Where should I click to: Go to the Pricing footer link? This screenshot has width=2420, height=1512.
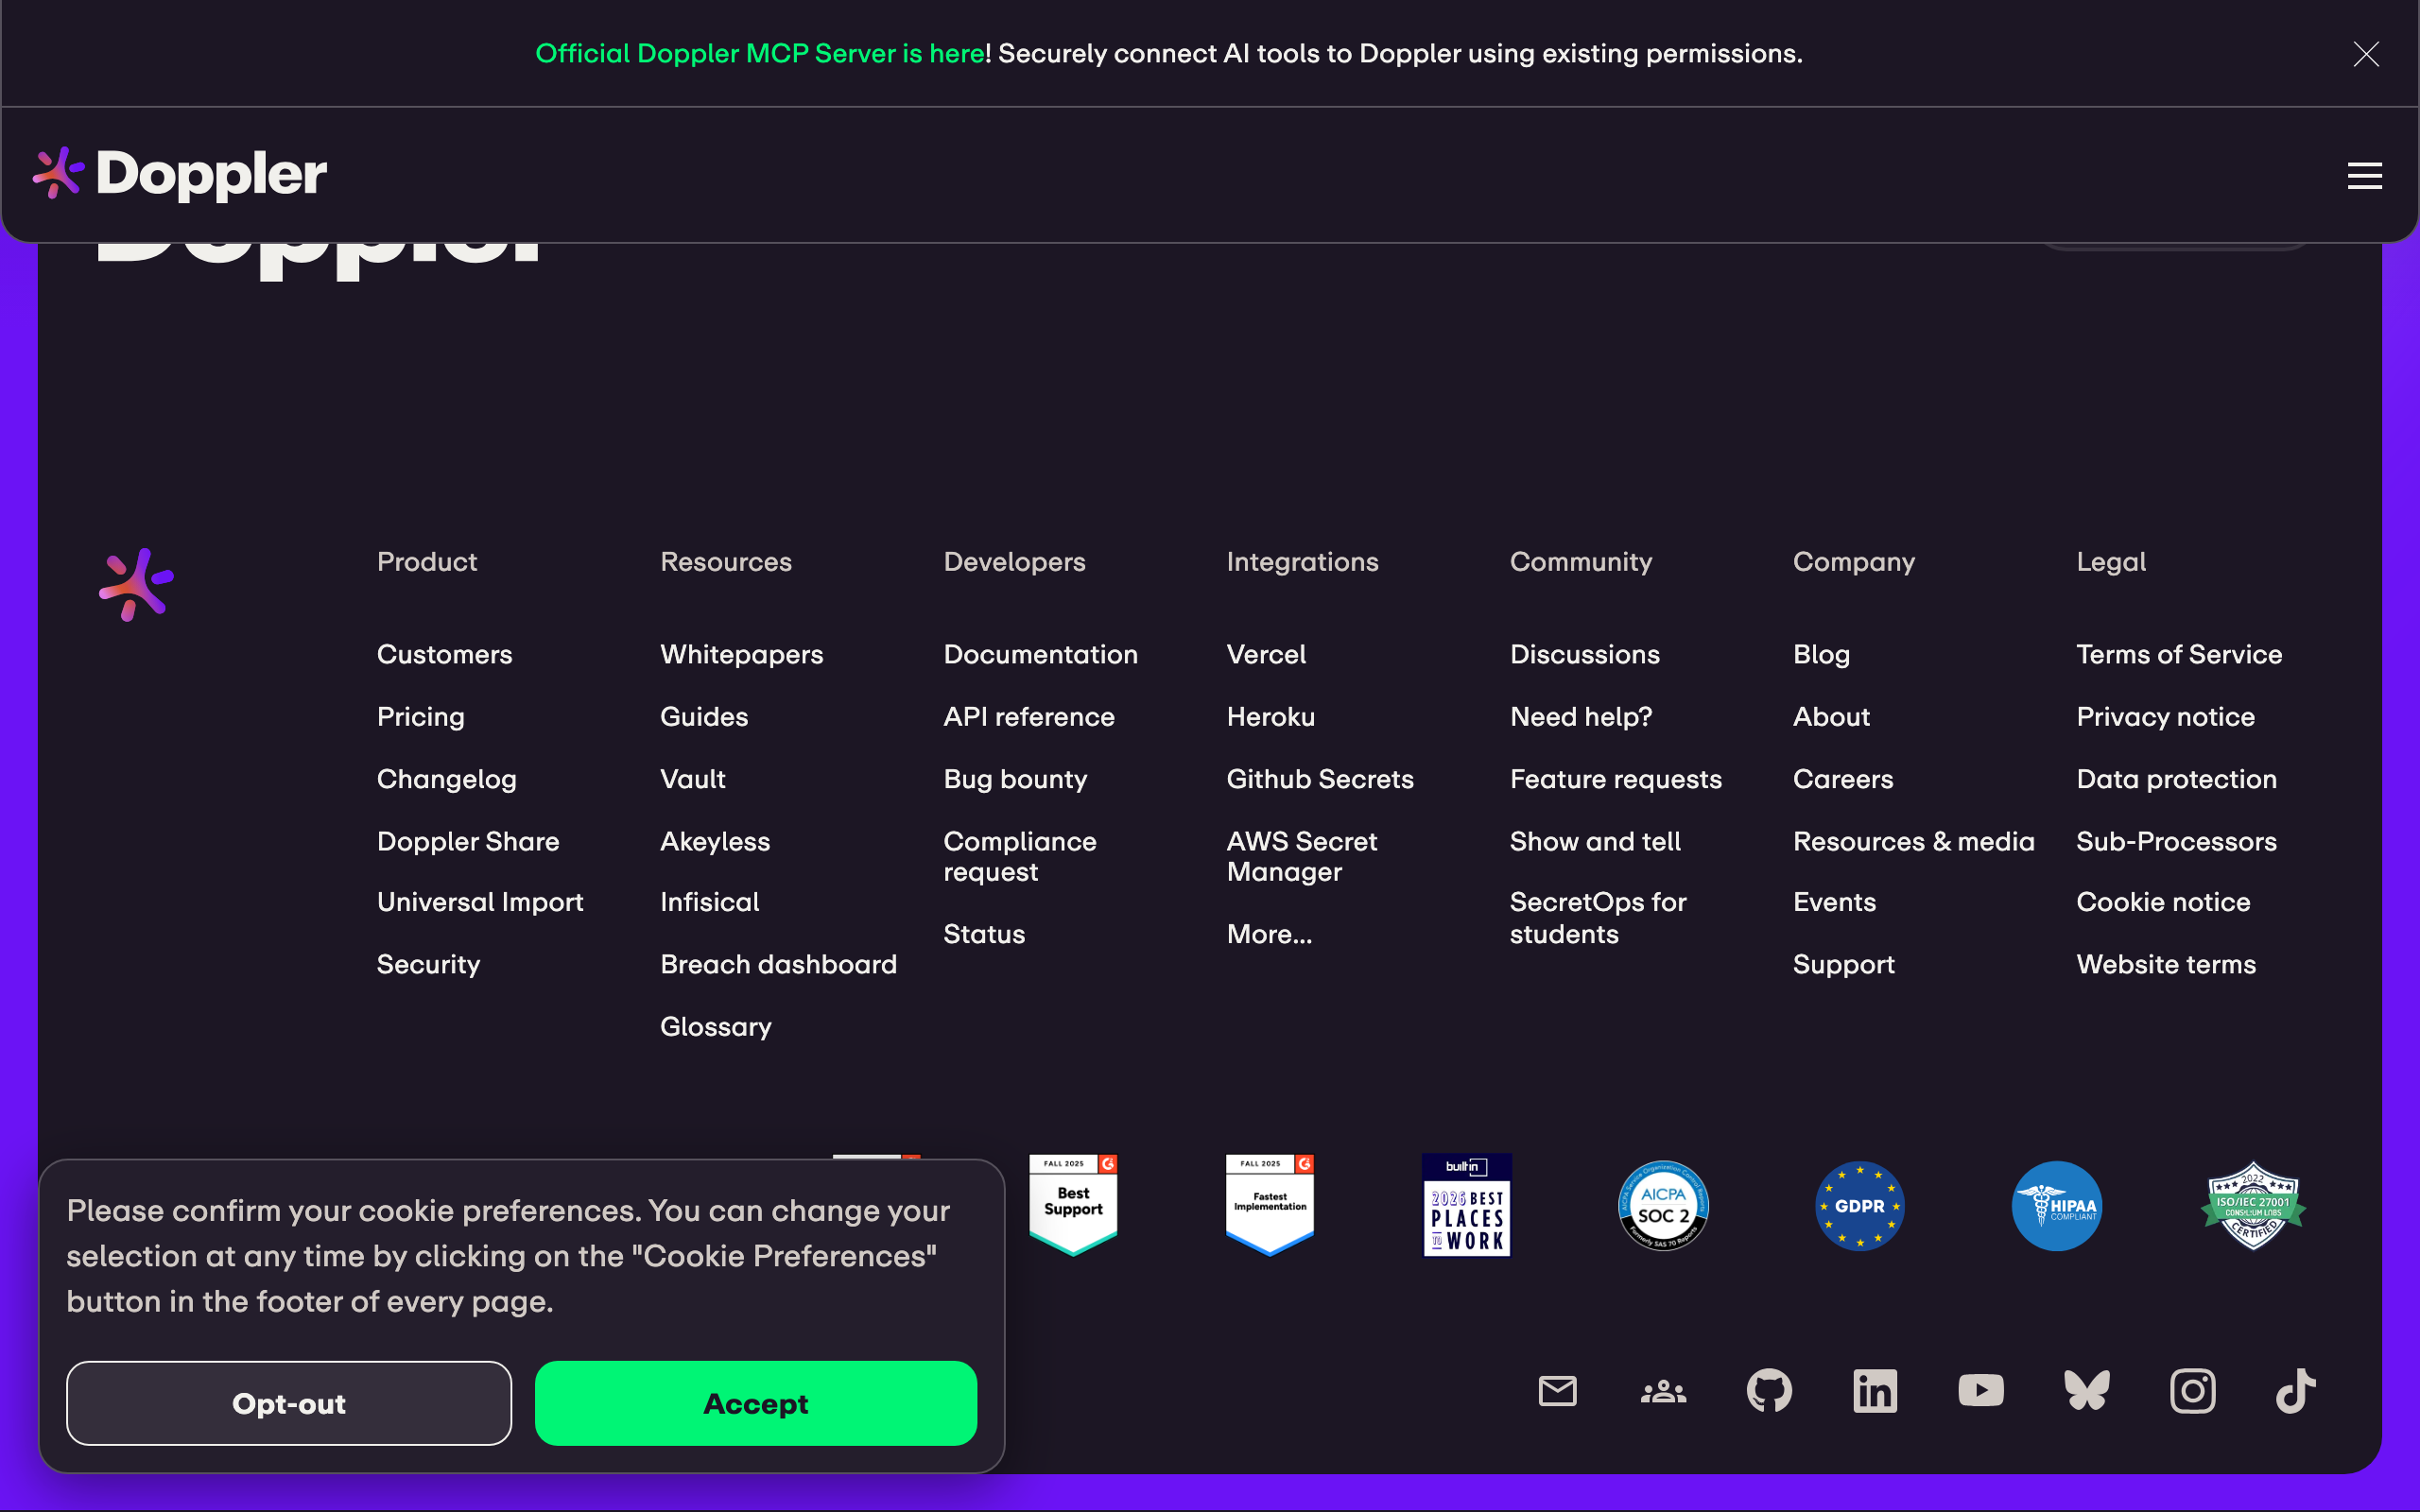420,717
